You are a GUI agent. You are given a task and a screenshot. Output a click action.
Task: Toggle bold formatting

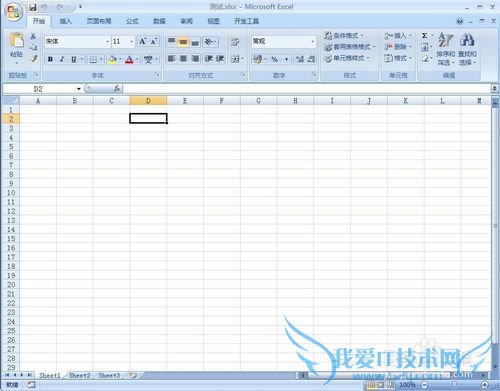(50, 59)
